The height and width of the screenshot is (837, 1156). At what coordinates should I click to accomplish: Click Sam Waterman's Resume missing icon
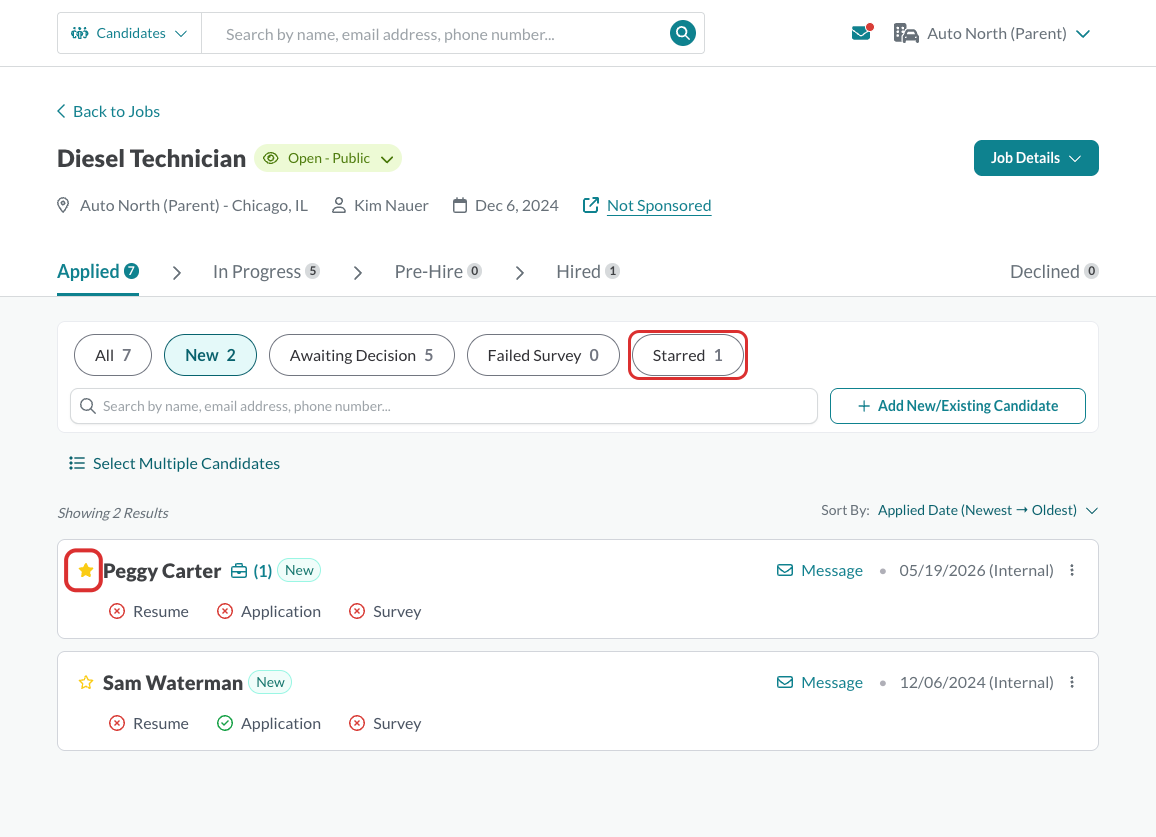pos(116,723)
